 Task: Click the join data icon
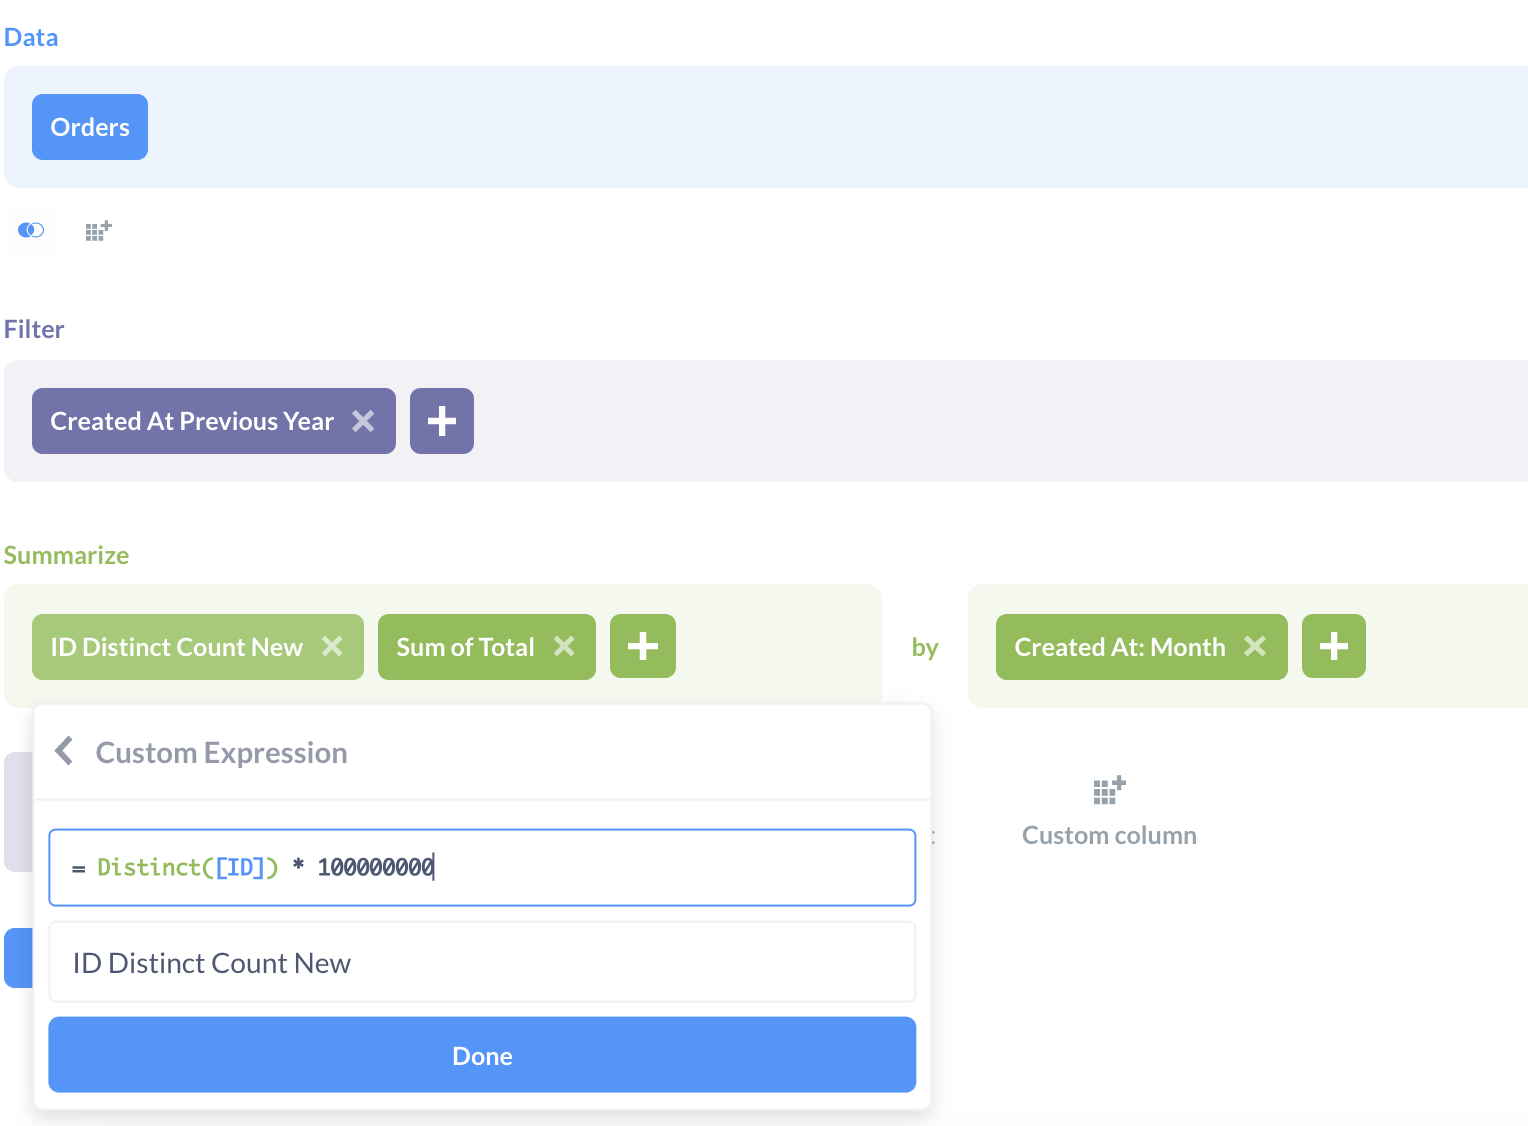(x=31, y=230)
